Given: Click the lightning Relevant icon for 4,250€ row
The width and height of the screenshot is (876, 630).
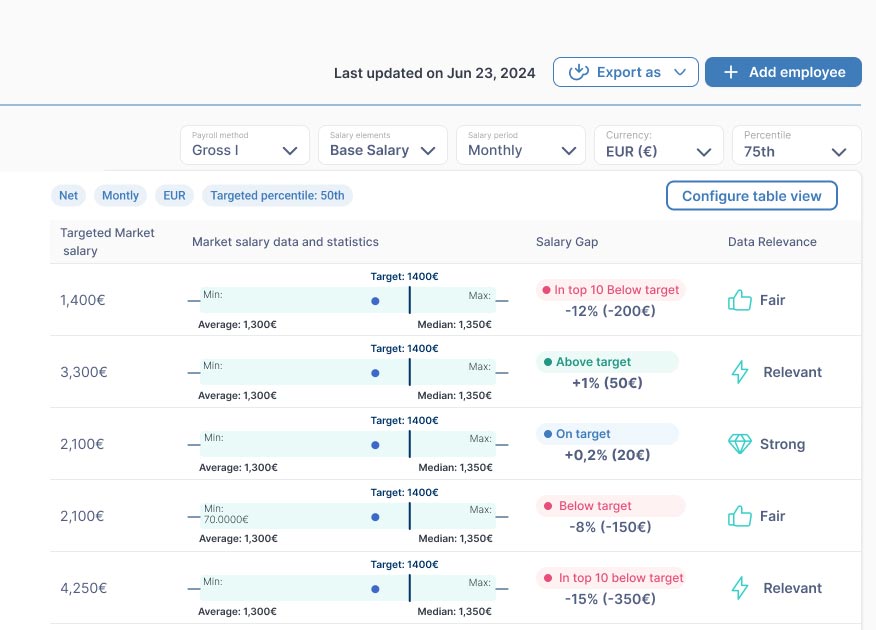Looking at the screenshot, I should click(739, 588).
